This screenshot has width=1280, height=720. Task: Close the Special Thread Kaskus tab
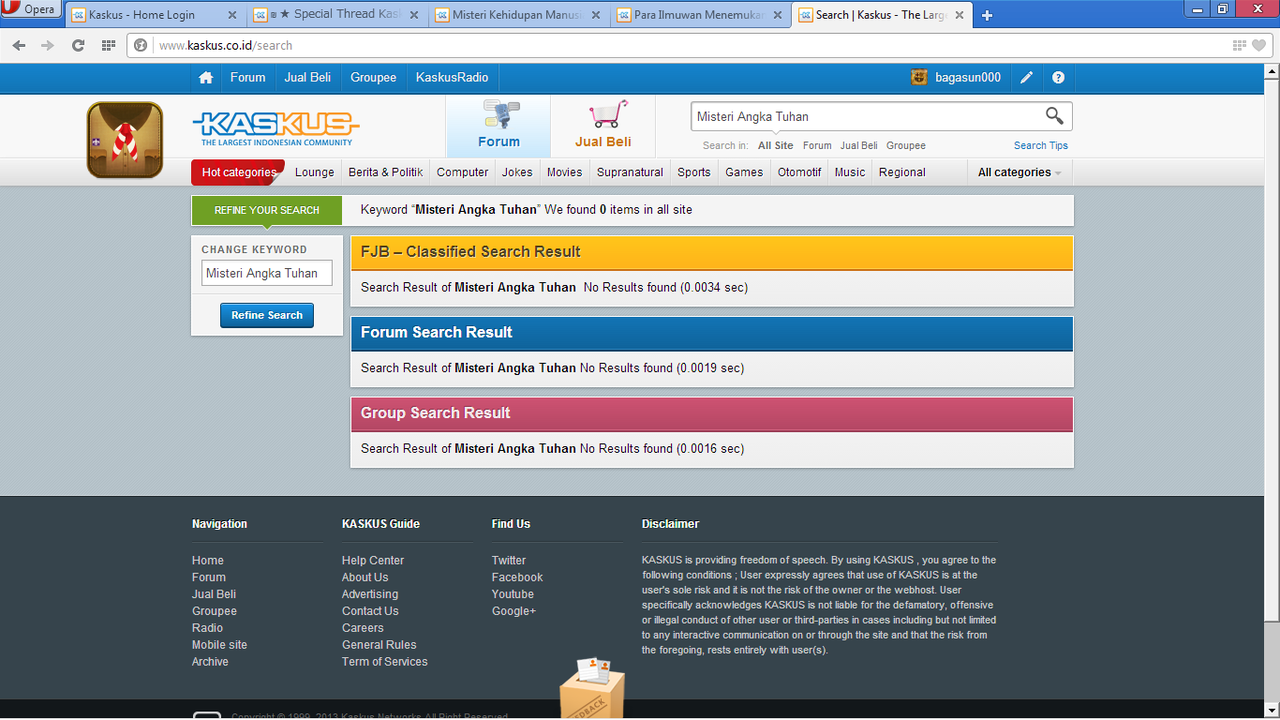coord(415,15)
